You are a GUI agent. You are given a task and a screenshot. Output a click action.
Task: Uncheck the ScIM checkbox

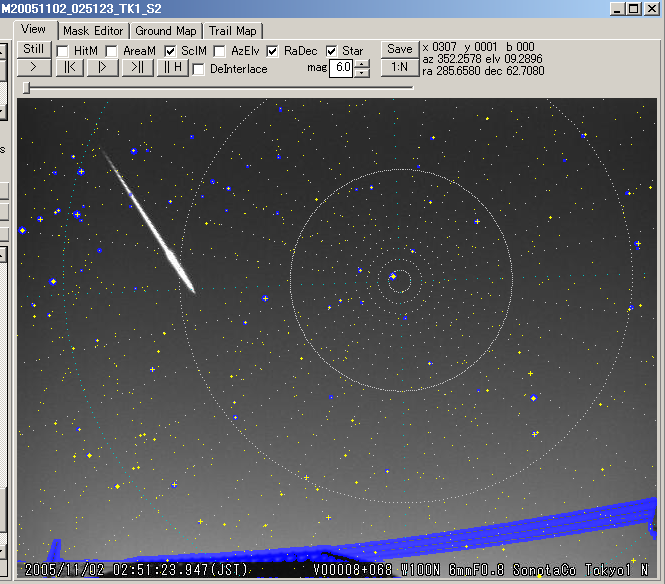(171, 51)
